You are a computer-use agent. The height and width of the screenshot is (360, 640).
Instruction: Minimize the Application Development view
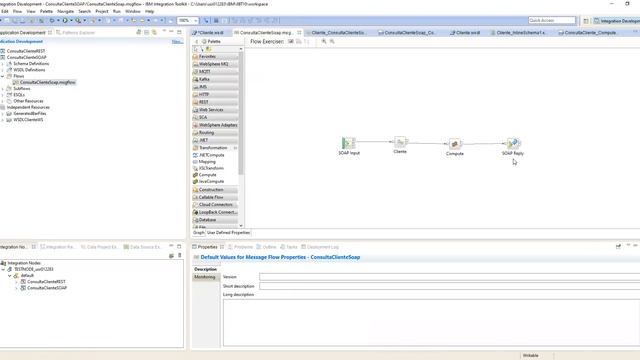171,32
